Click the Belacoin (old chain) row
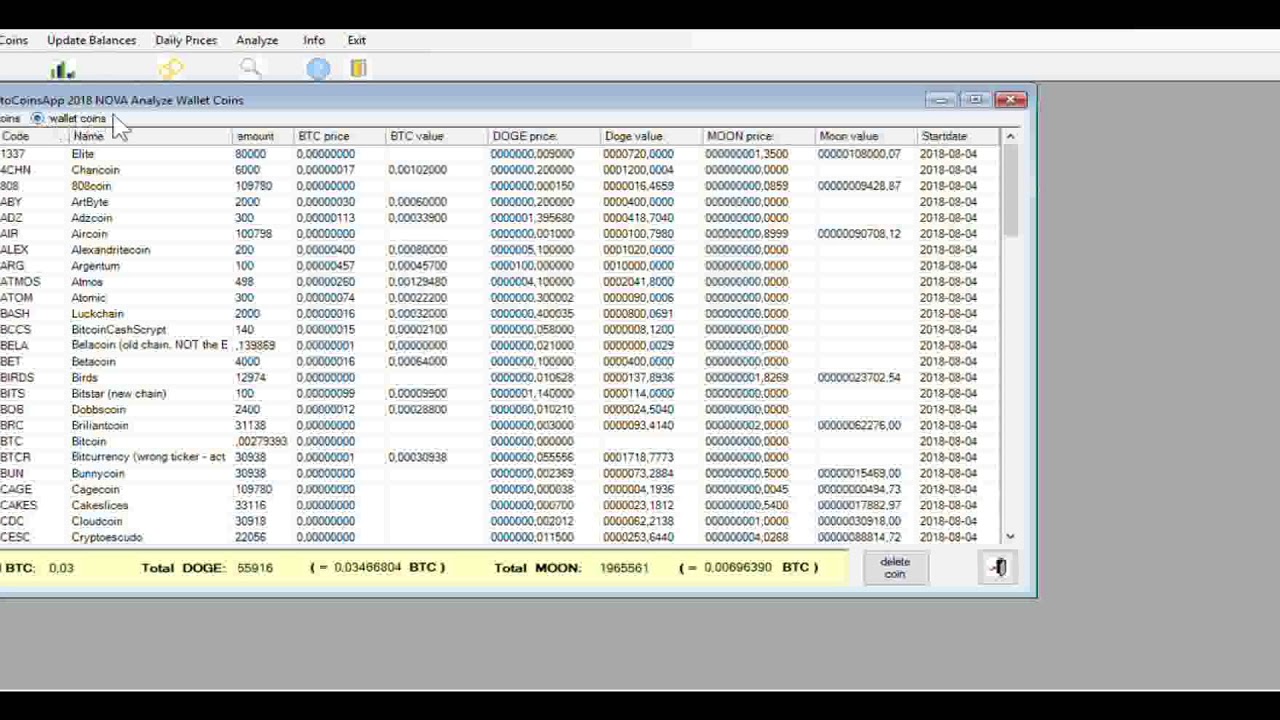The height and width of the screenshot is (720, 1280). point(500,346)
